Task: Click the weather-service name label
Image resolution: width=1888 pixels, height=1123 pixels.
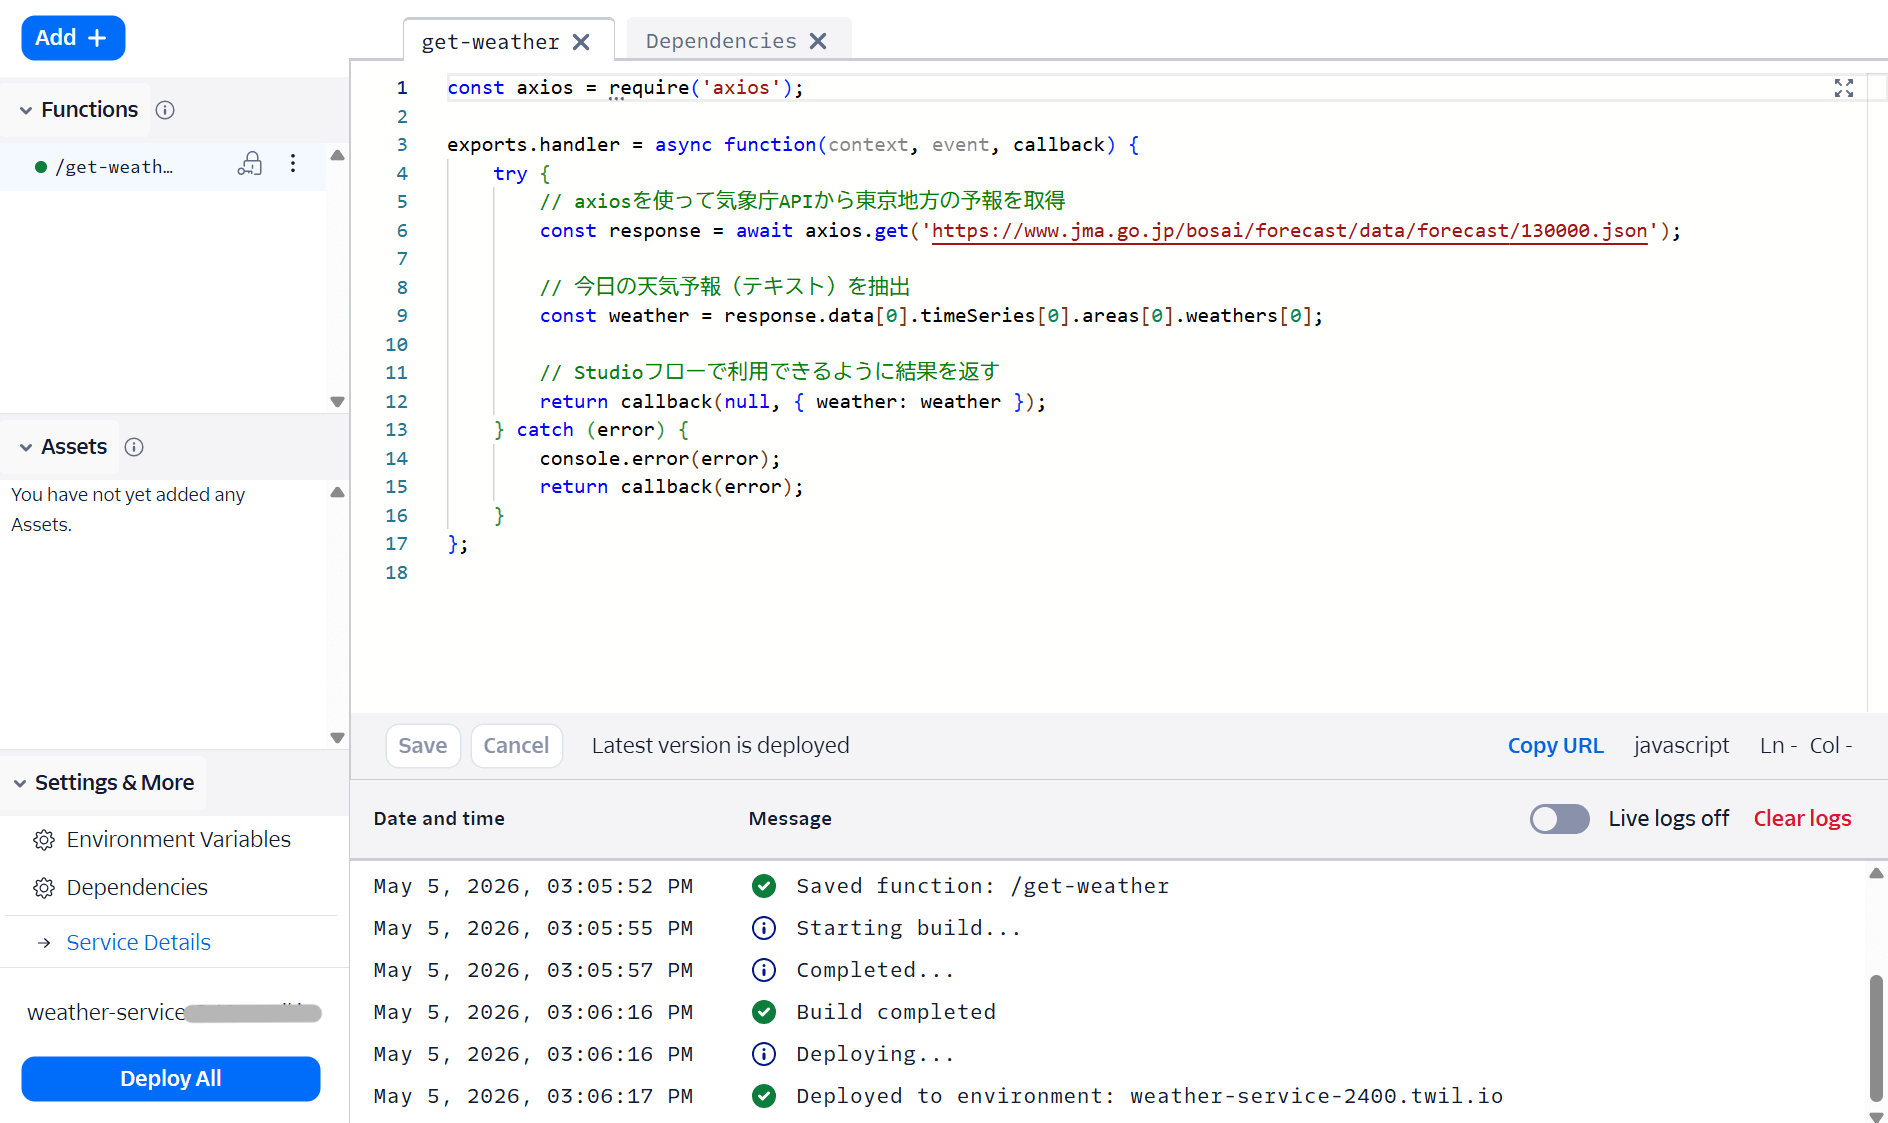Action: click(106, 1012)
